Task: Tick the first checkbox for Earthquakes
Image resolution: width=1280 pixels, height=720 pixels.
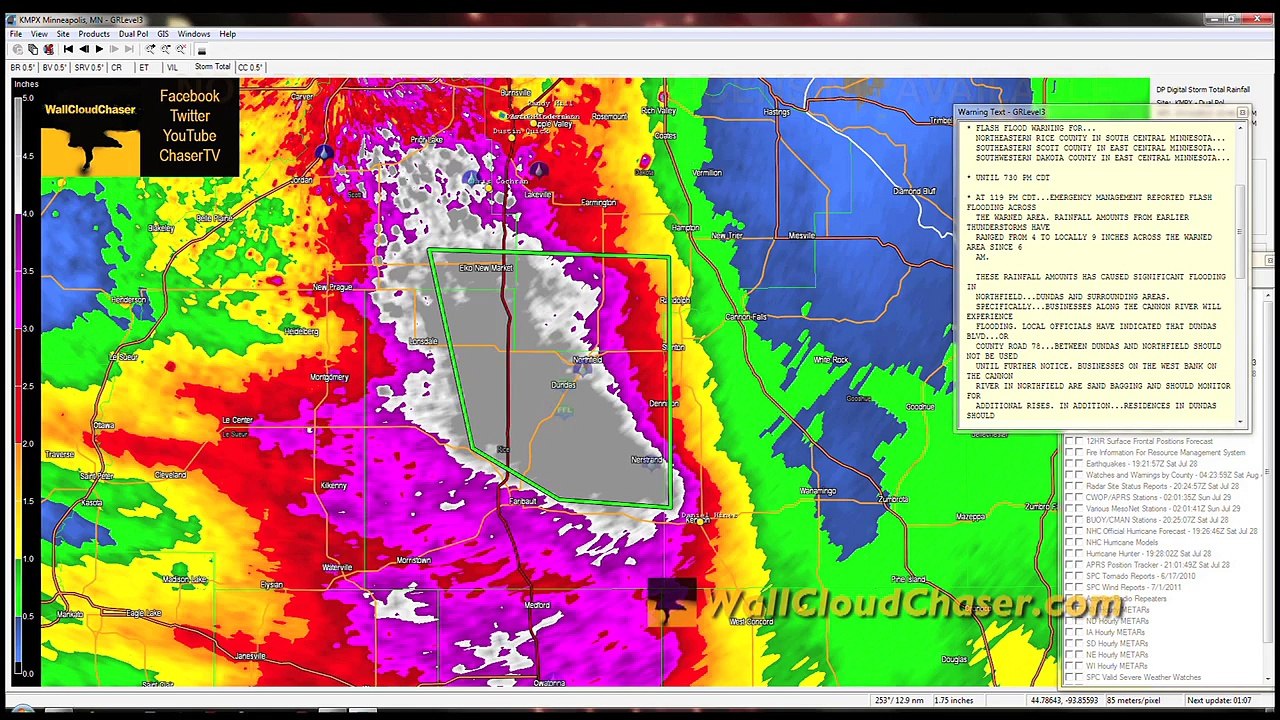Action: [x=1069, y=464]
